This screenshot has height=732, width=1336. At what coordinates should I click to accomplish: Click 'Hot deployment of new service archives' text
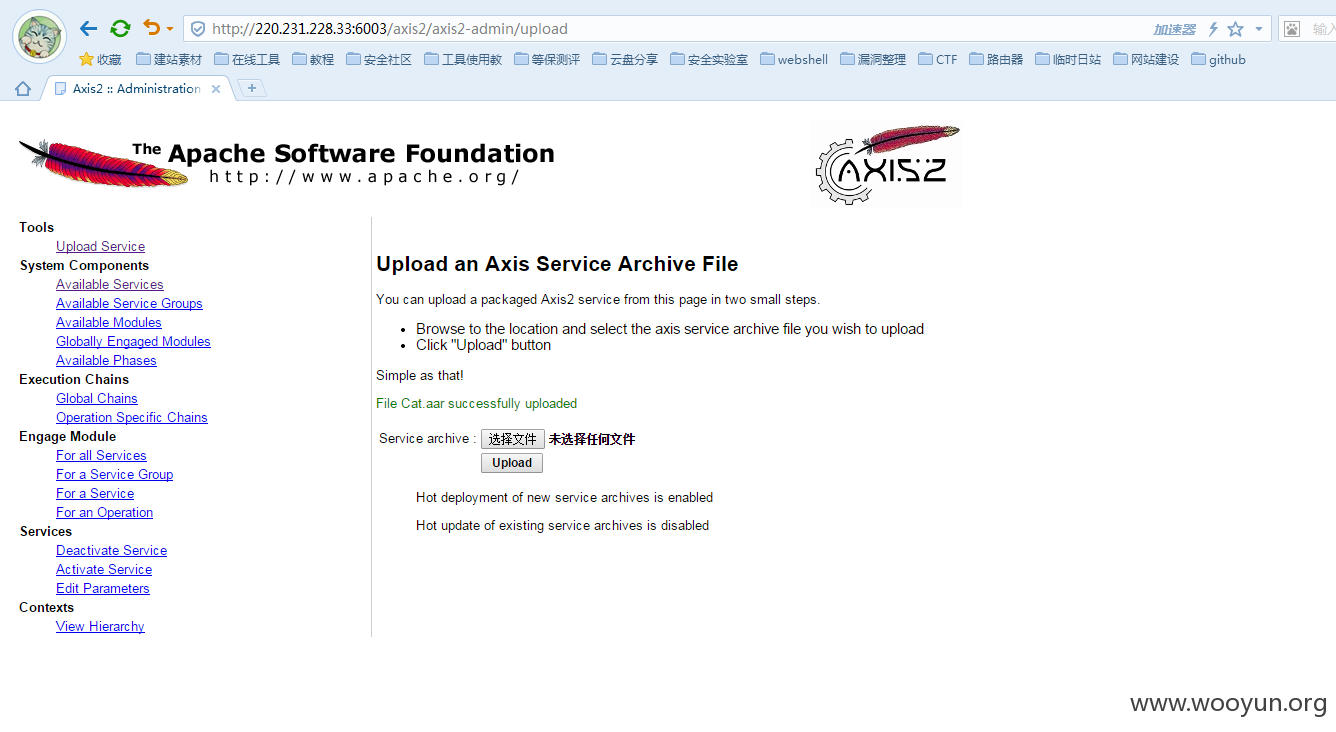point(564,497)
